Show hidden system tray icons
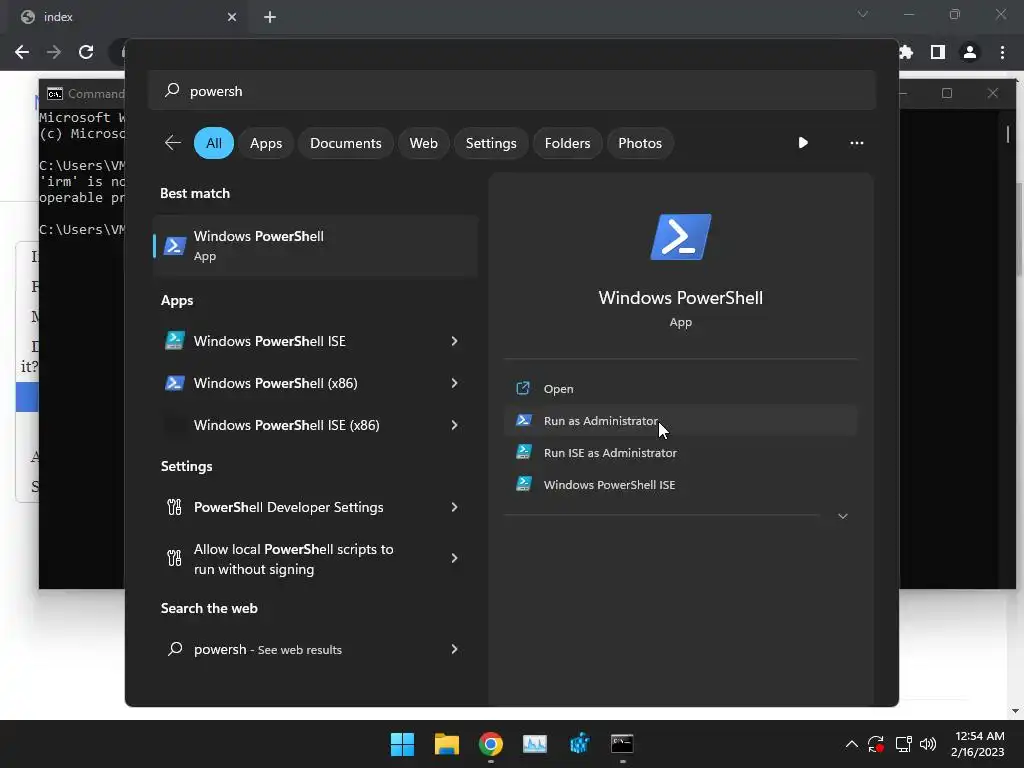The width and height of the screenshot is (1024, 768). pos(852,744)
